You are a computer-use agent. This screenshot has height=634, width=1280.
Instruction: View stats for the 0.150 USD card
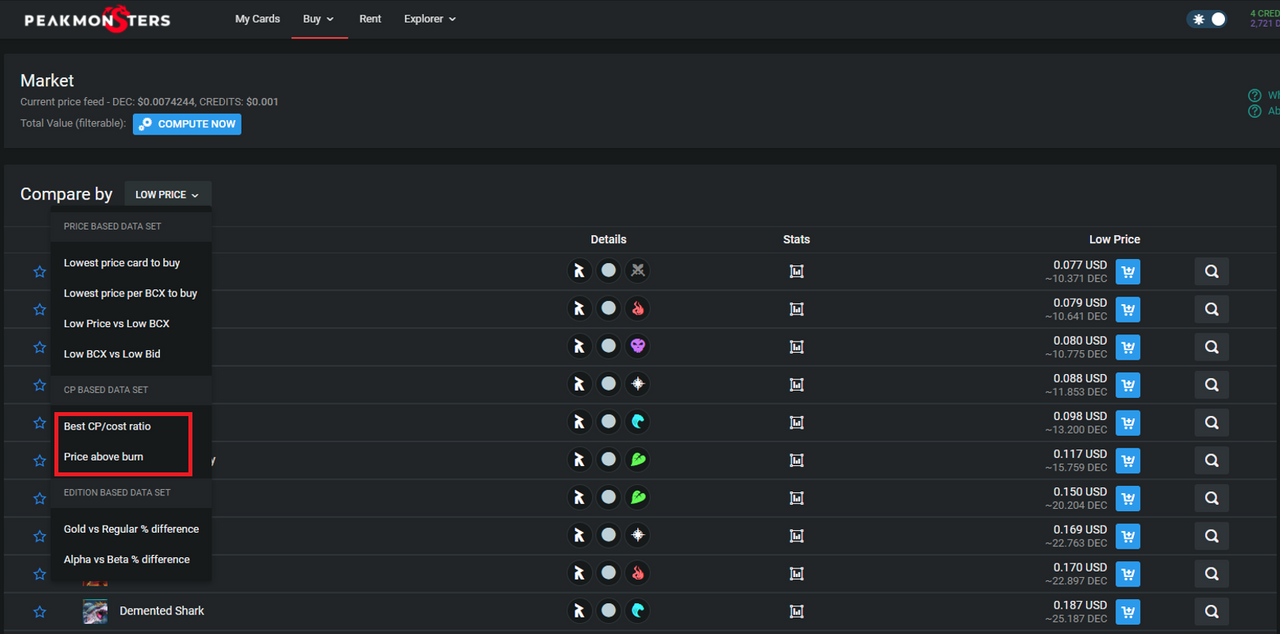tap(797, 498)
